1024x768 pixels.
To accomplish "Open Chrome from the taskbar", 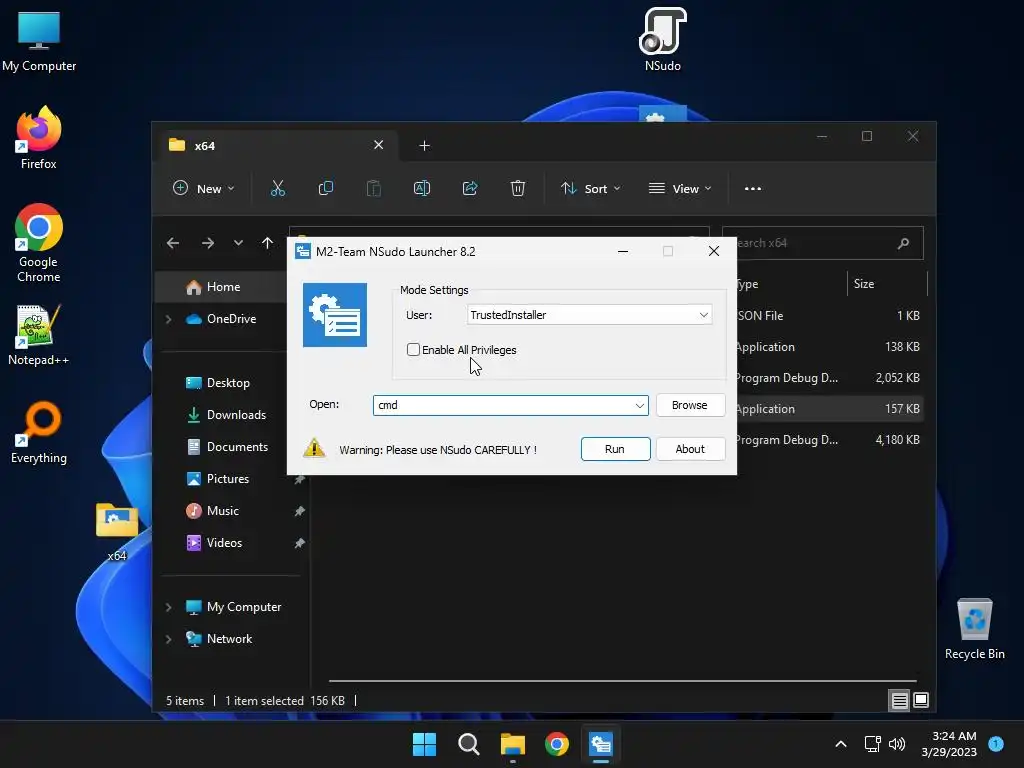I will (556, 744).
